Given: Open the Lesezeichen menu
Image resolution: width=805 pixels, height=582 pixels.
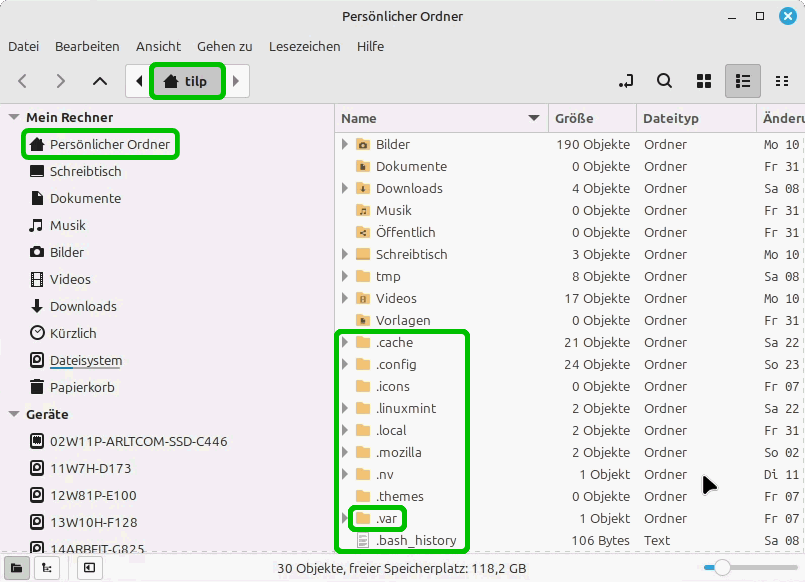Looking at the screenshot, I should click(x=304, y=46).
